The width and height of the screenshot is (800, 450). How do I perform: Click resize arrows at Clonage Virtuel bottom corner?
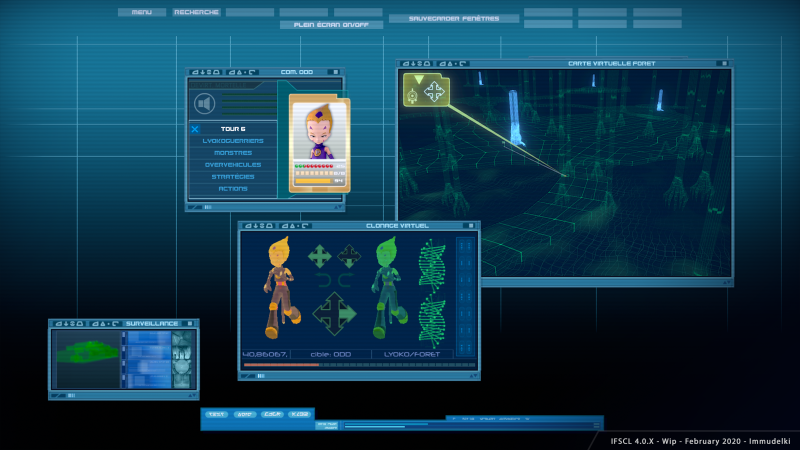473,376
